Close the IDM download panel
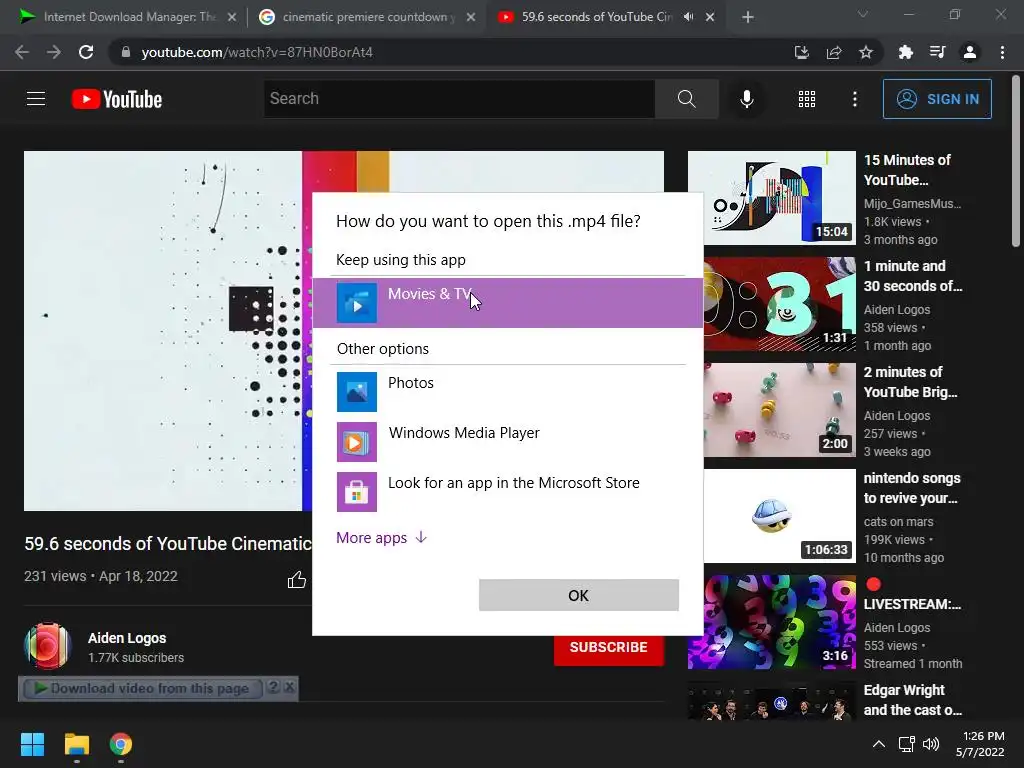 tap(289, 687)
